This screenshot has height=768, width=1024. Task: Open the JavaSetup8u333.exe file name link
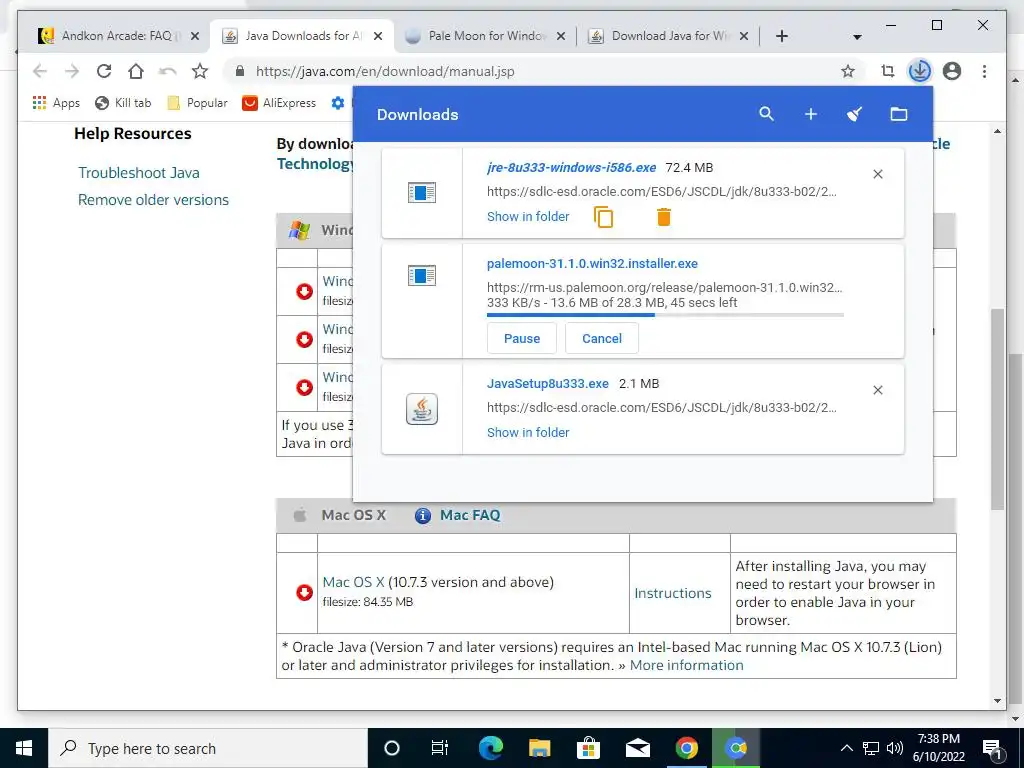pyautogui.click(x=548, y=383)
